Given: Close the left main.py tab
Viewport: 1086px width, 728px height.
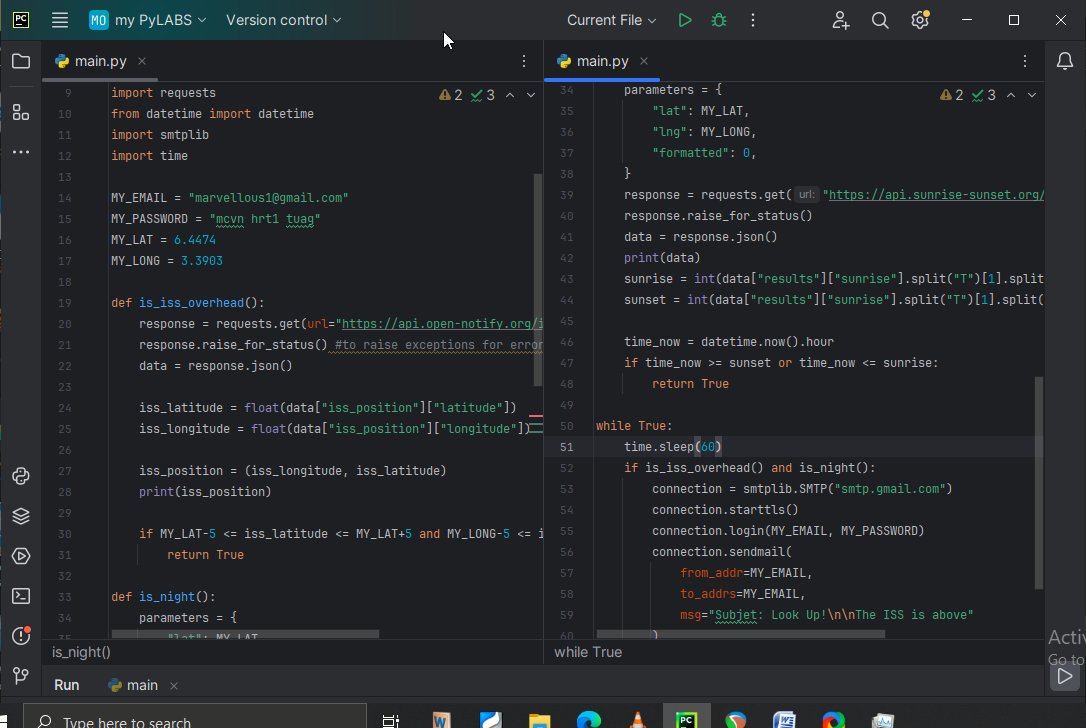Looking at the screenshot, I should (x=142, y=61).
